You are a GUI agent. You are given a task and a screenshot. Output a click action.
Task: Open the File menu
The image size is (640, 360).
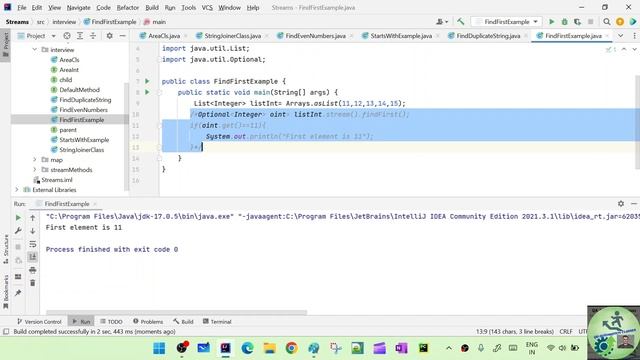(22, 8)
